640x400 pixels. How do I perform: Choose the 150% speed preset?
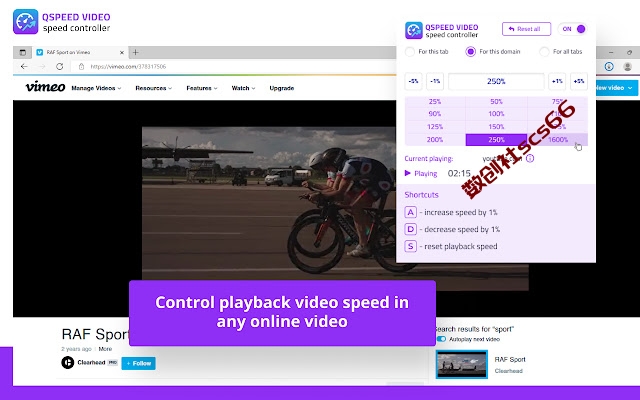[x=496, y=127]
